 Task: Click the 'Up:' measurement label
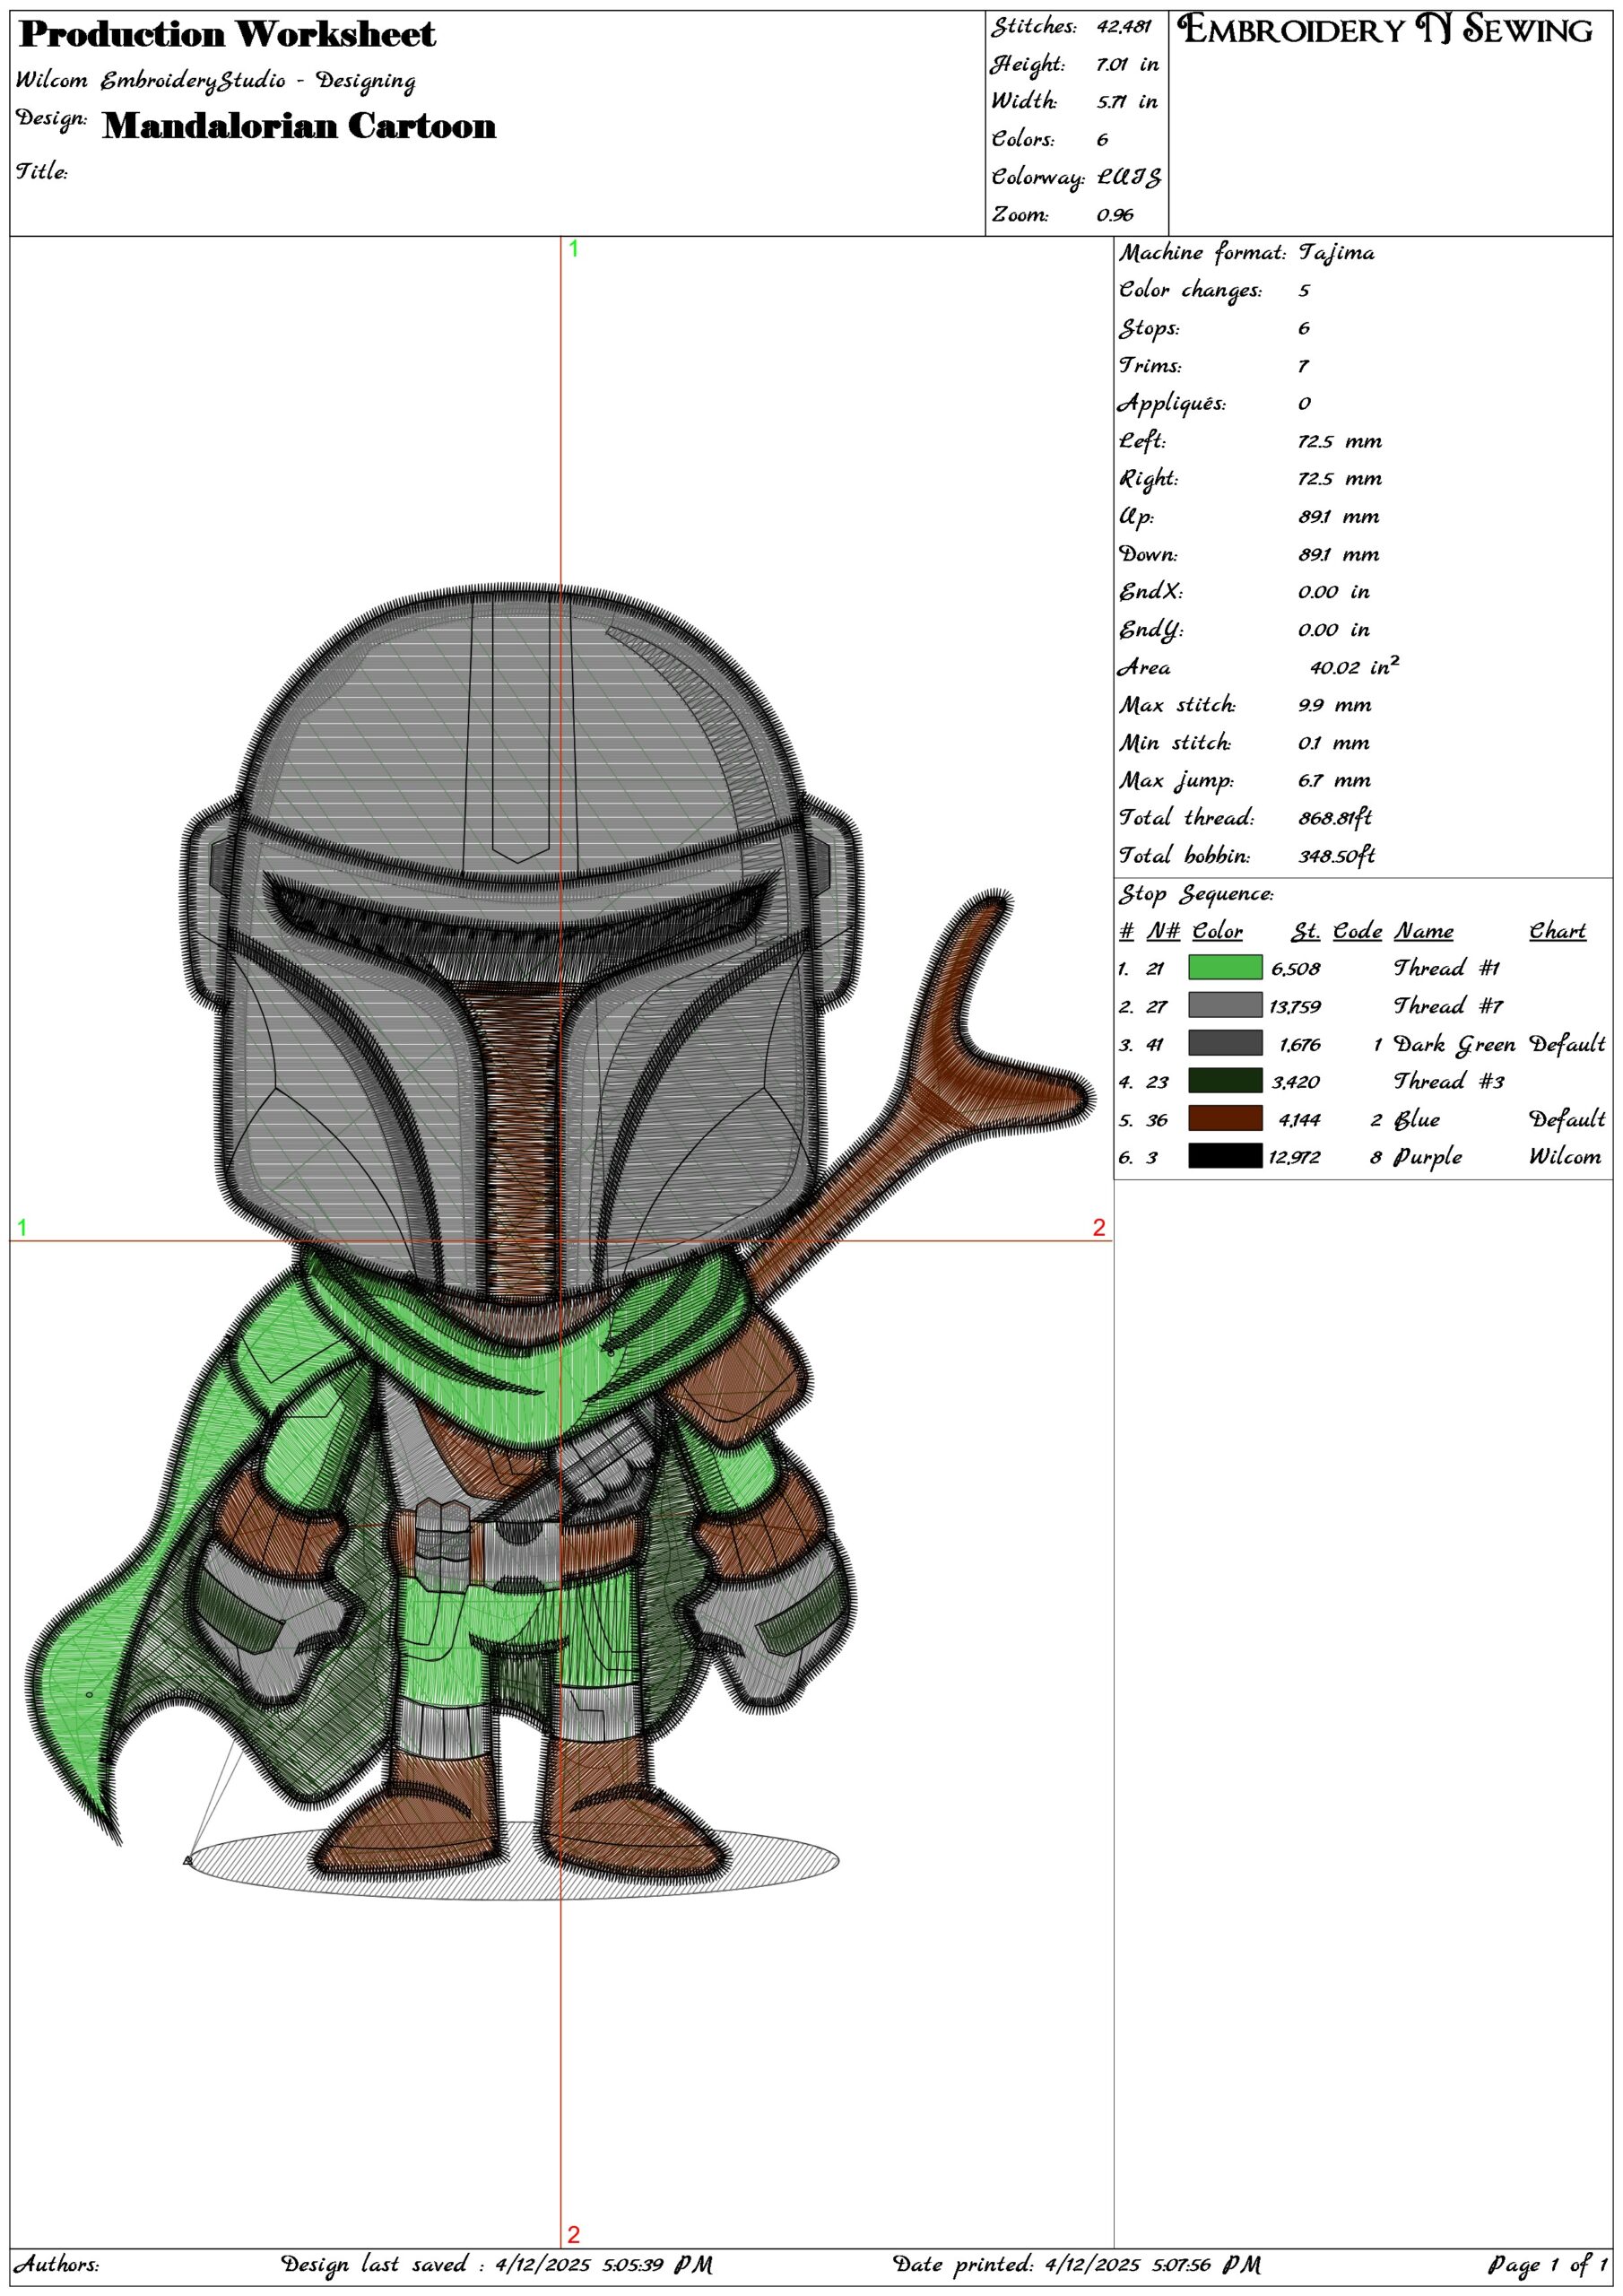[1136, 517]
